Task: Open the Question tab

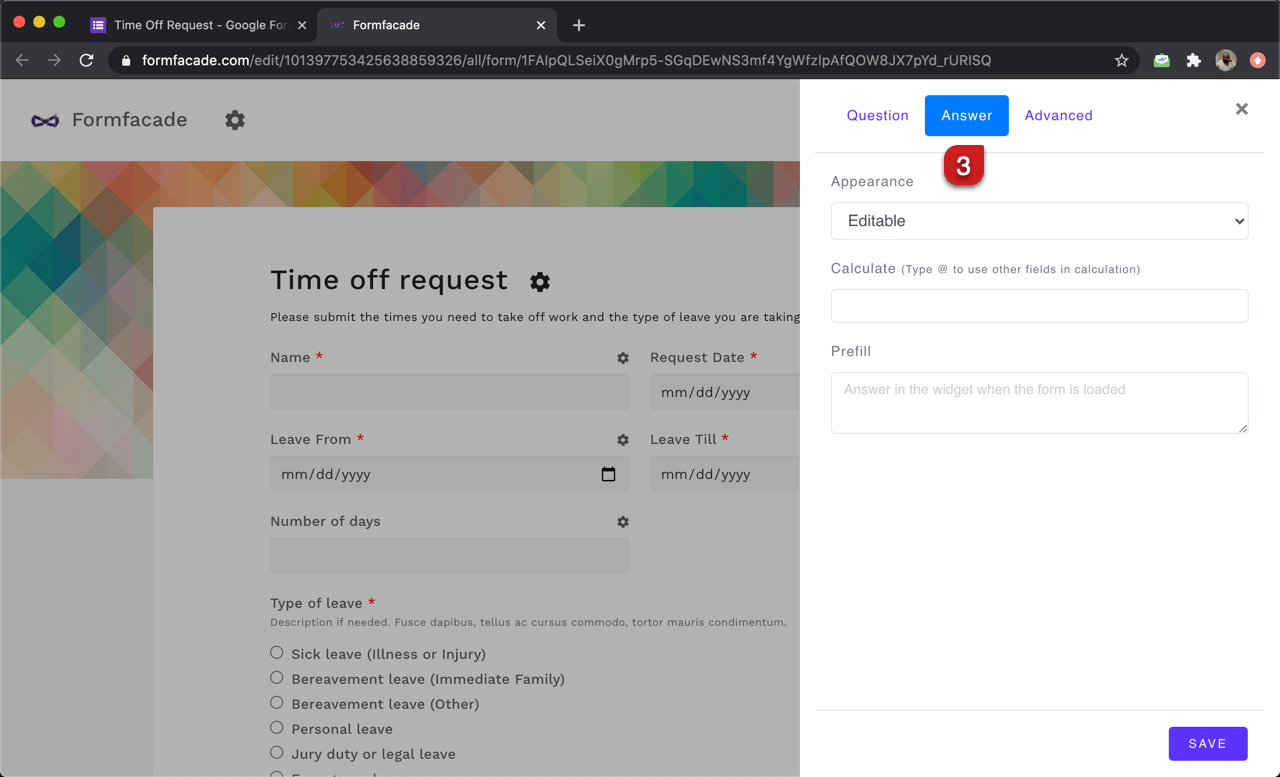Action: point(877,115)
